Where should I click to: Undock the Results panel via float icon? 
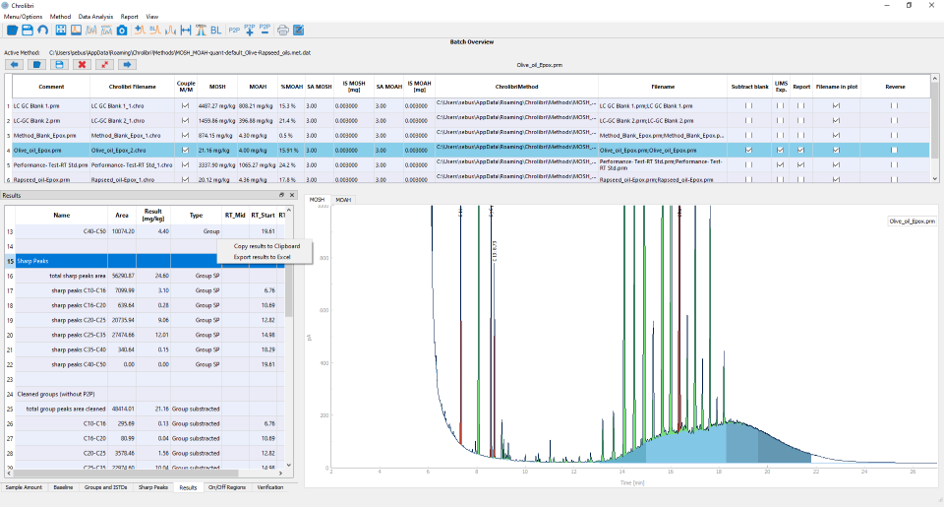click(281, 195)
